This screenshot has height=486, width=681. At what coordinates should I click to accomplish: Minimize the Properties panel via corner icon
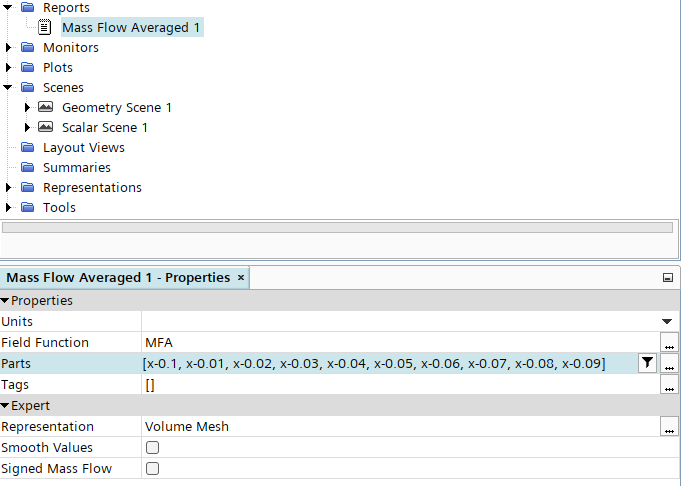pos(667,278)
